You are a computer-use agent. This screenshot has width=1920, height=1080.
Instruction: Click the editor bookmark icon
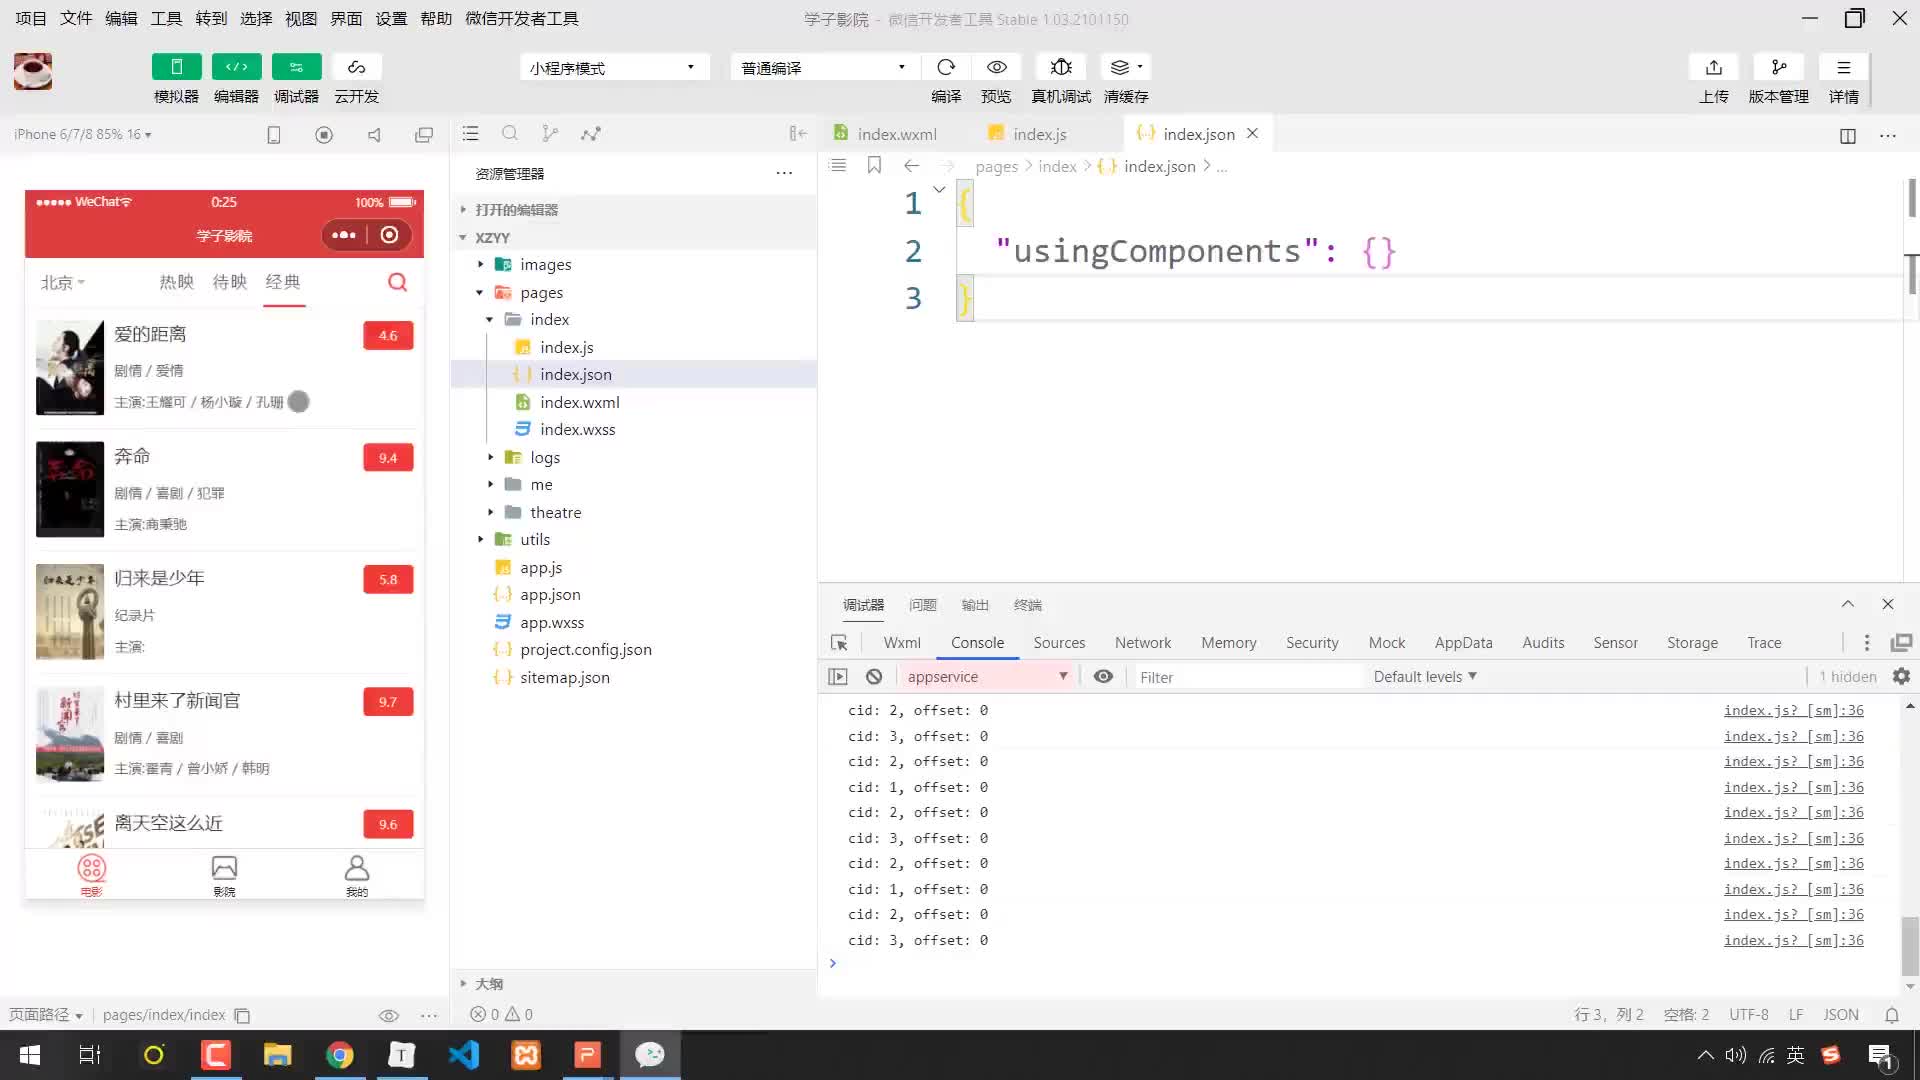pos(874,165)
